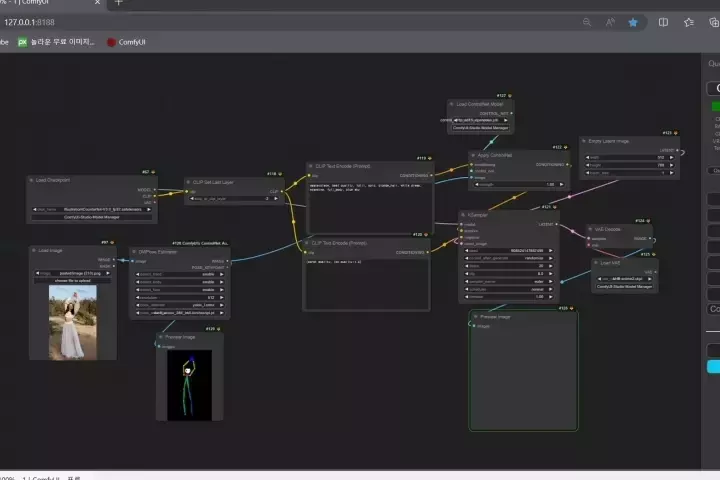Click ComfyUI-Studio-Model-Manager button in Load VAE
This screenshot has height=480, width=720.
tap(624, 287)
